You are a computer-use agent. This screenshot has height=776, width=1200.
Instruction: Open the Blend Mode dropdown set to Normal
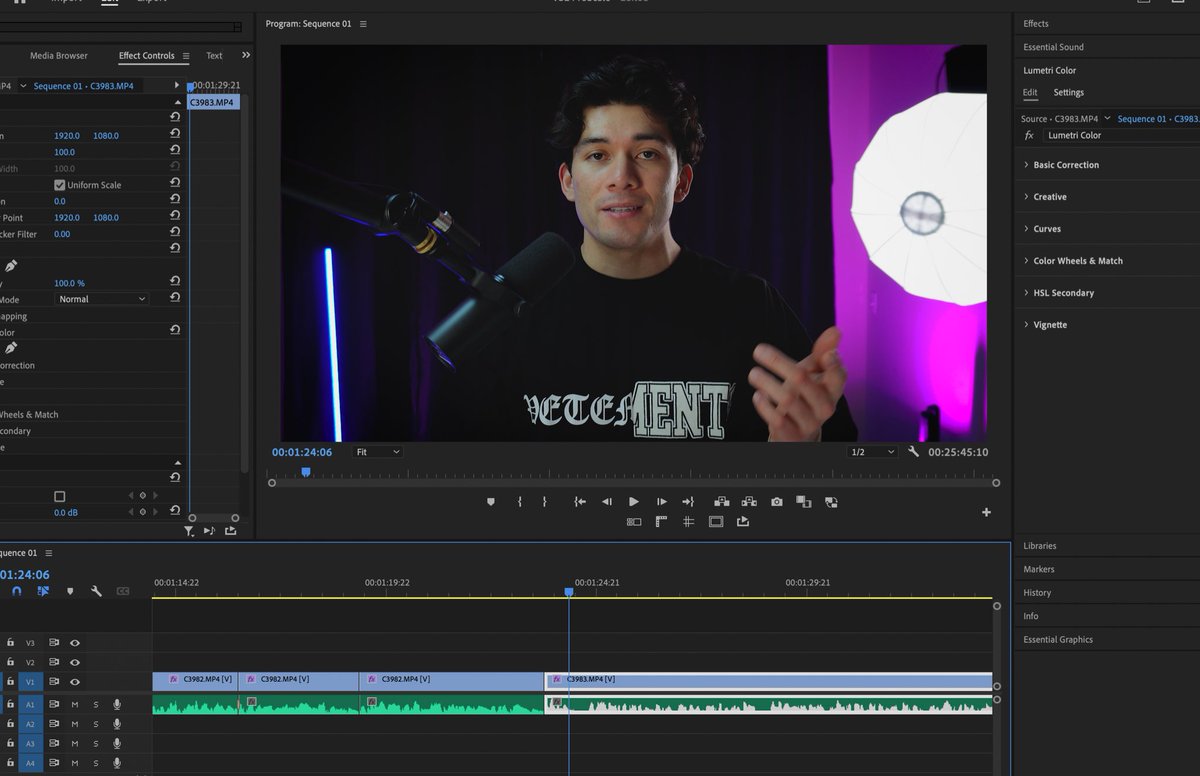[x=100, y=298]
